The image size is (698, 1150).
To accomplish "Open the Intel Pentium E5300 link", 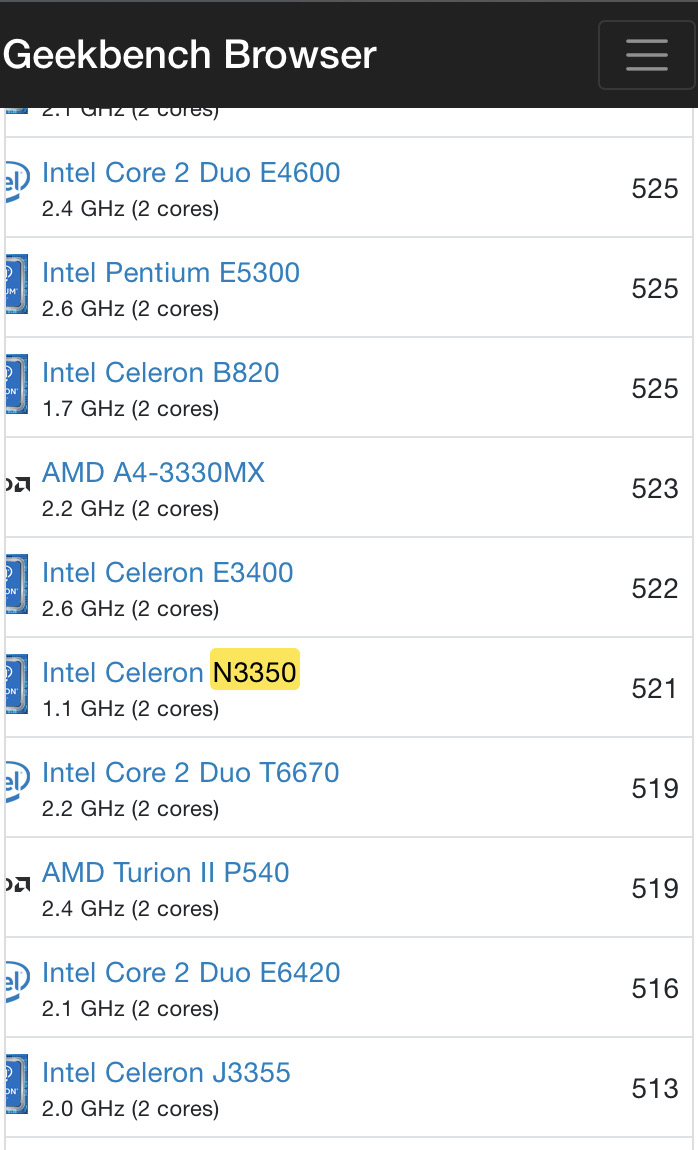I will 171,273.
